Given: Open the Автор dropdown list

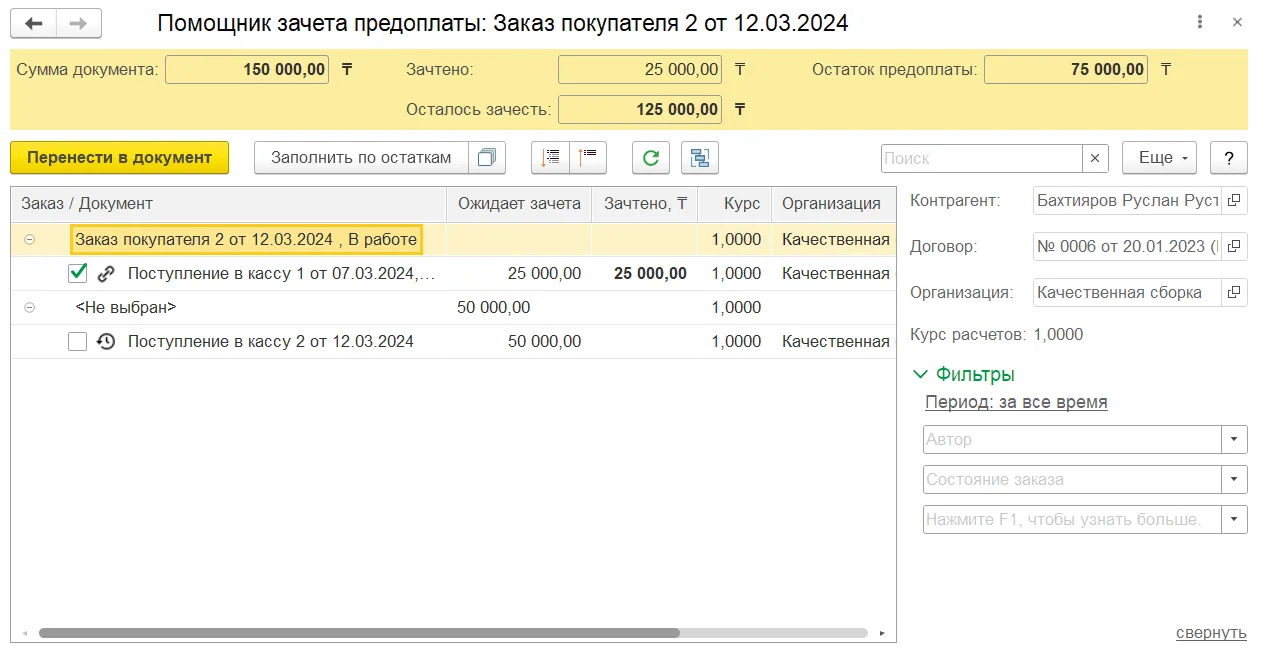Looking at the screenshot, I should [1234, 439].
